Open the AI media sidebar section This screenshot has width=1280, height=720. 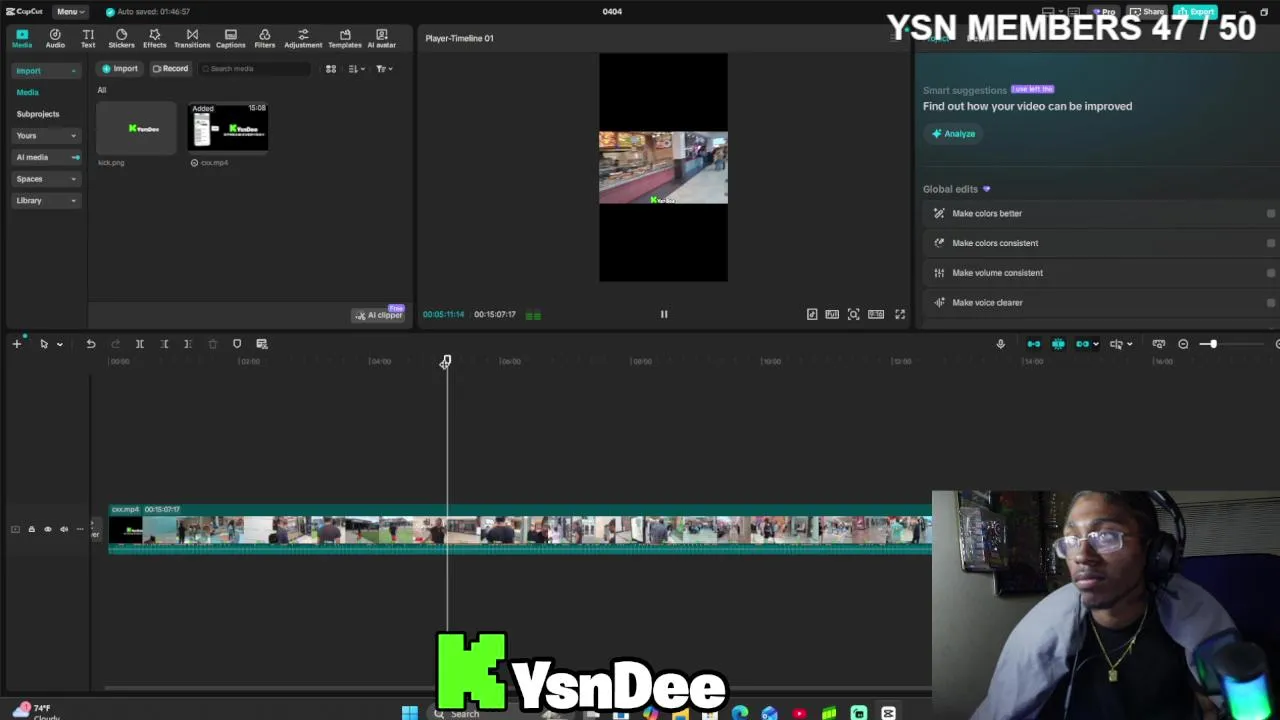click(x=45, y=157)
